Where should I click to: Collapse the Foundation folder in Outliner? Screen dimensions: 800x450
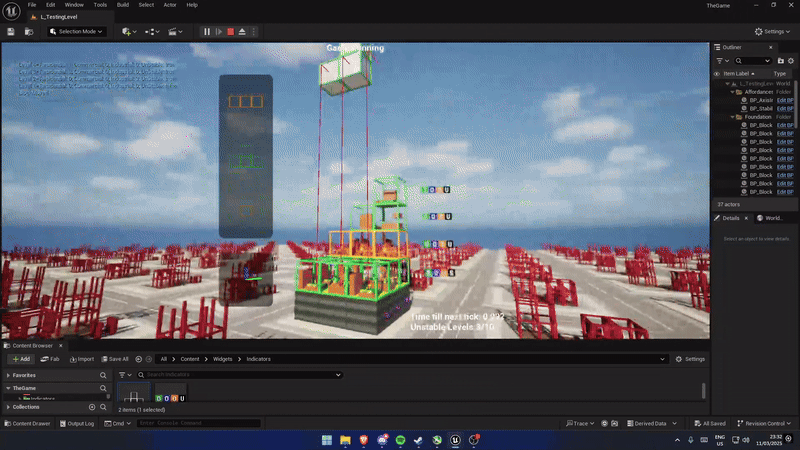[x=729, y=117]
